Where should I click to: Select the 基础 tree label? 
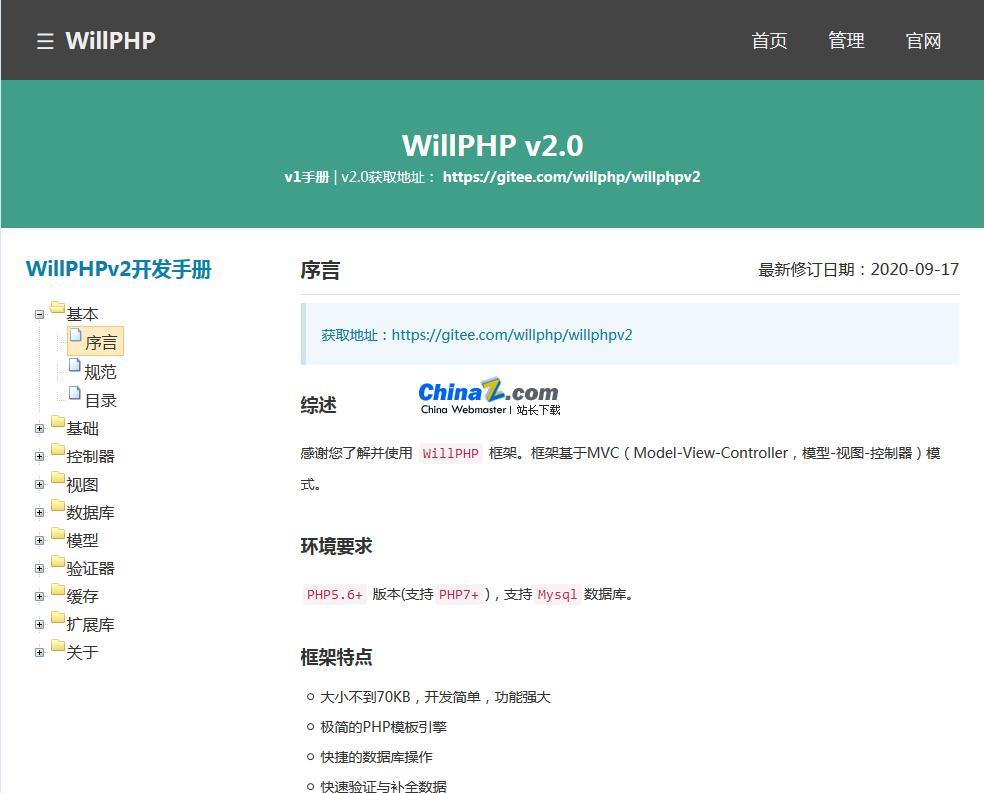pos(82,428)
